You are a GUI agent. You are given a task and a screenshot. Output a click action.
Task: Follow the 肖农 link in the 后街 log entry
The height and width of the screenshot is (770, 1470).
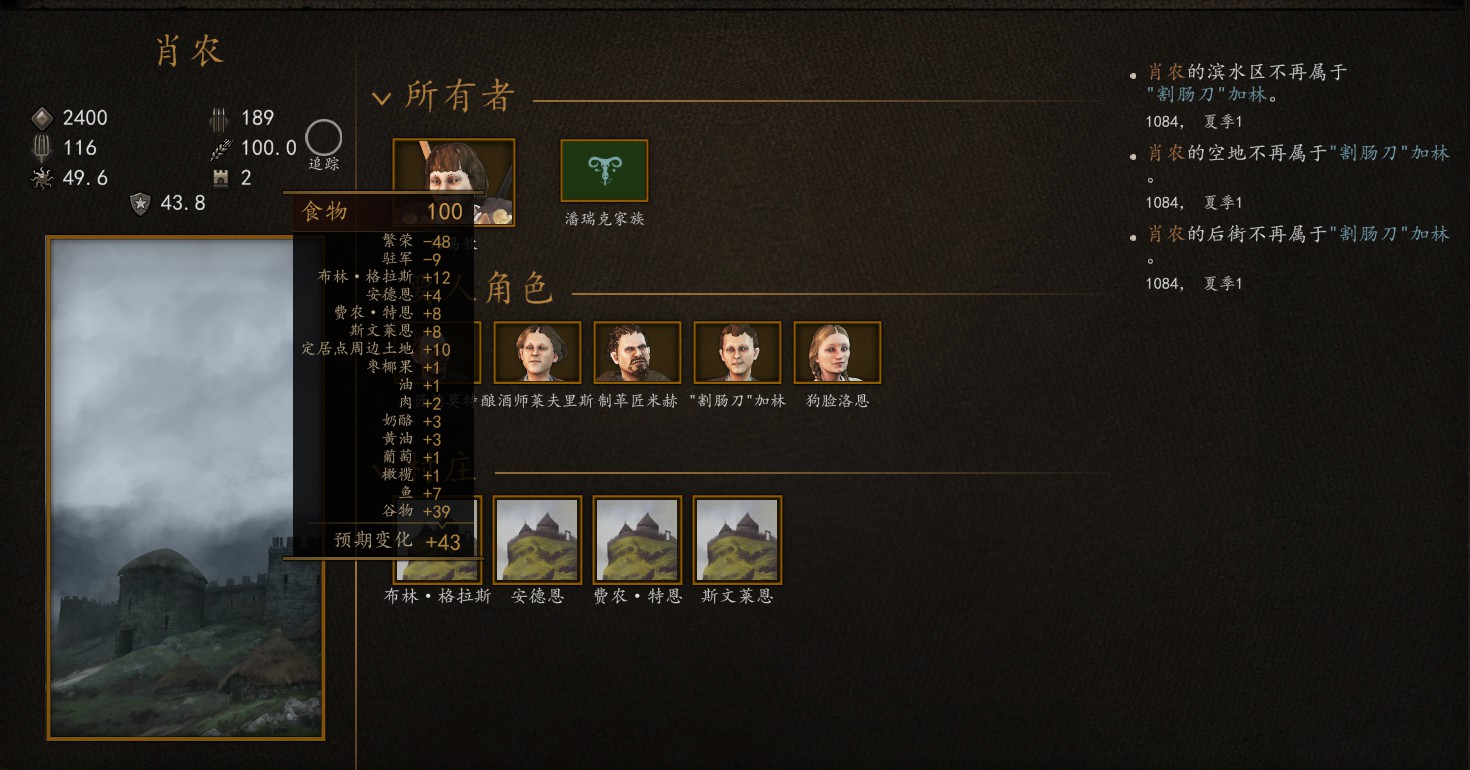point(1165,234)
